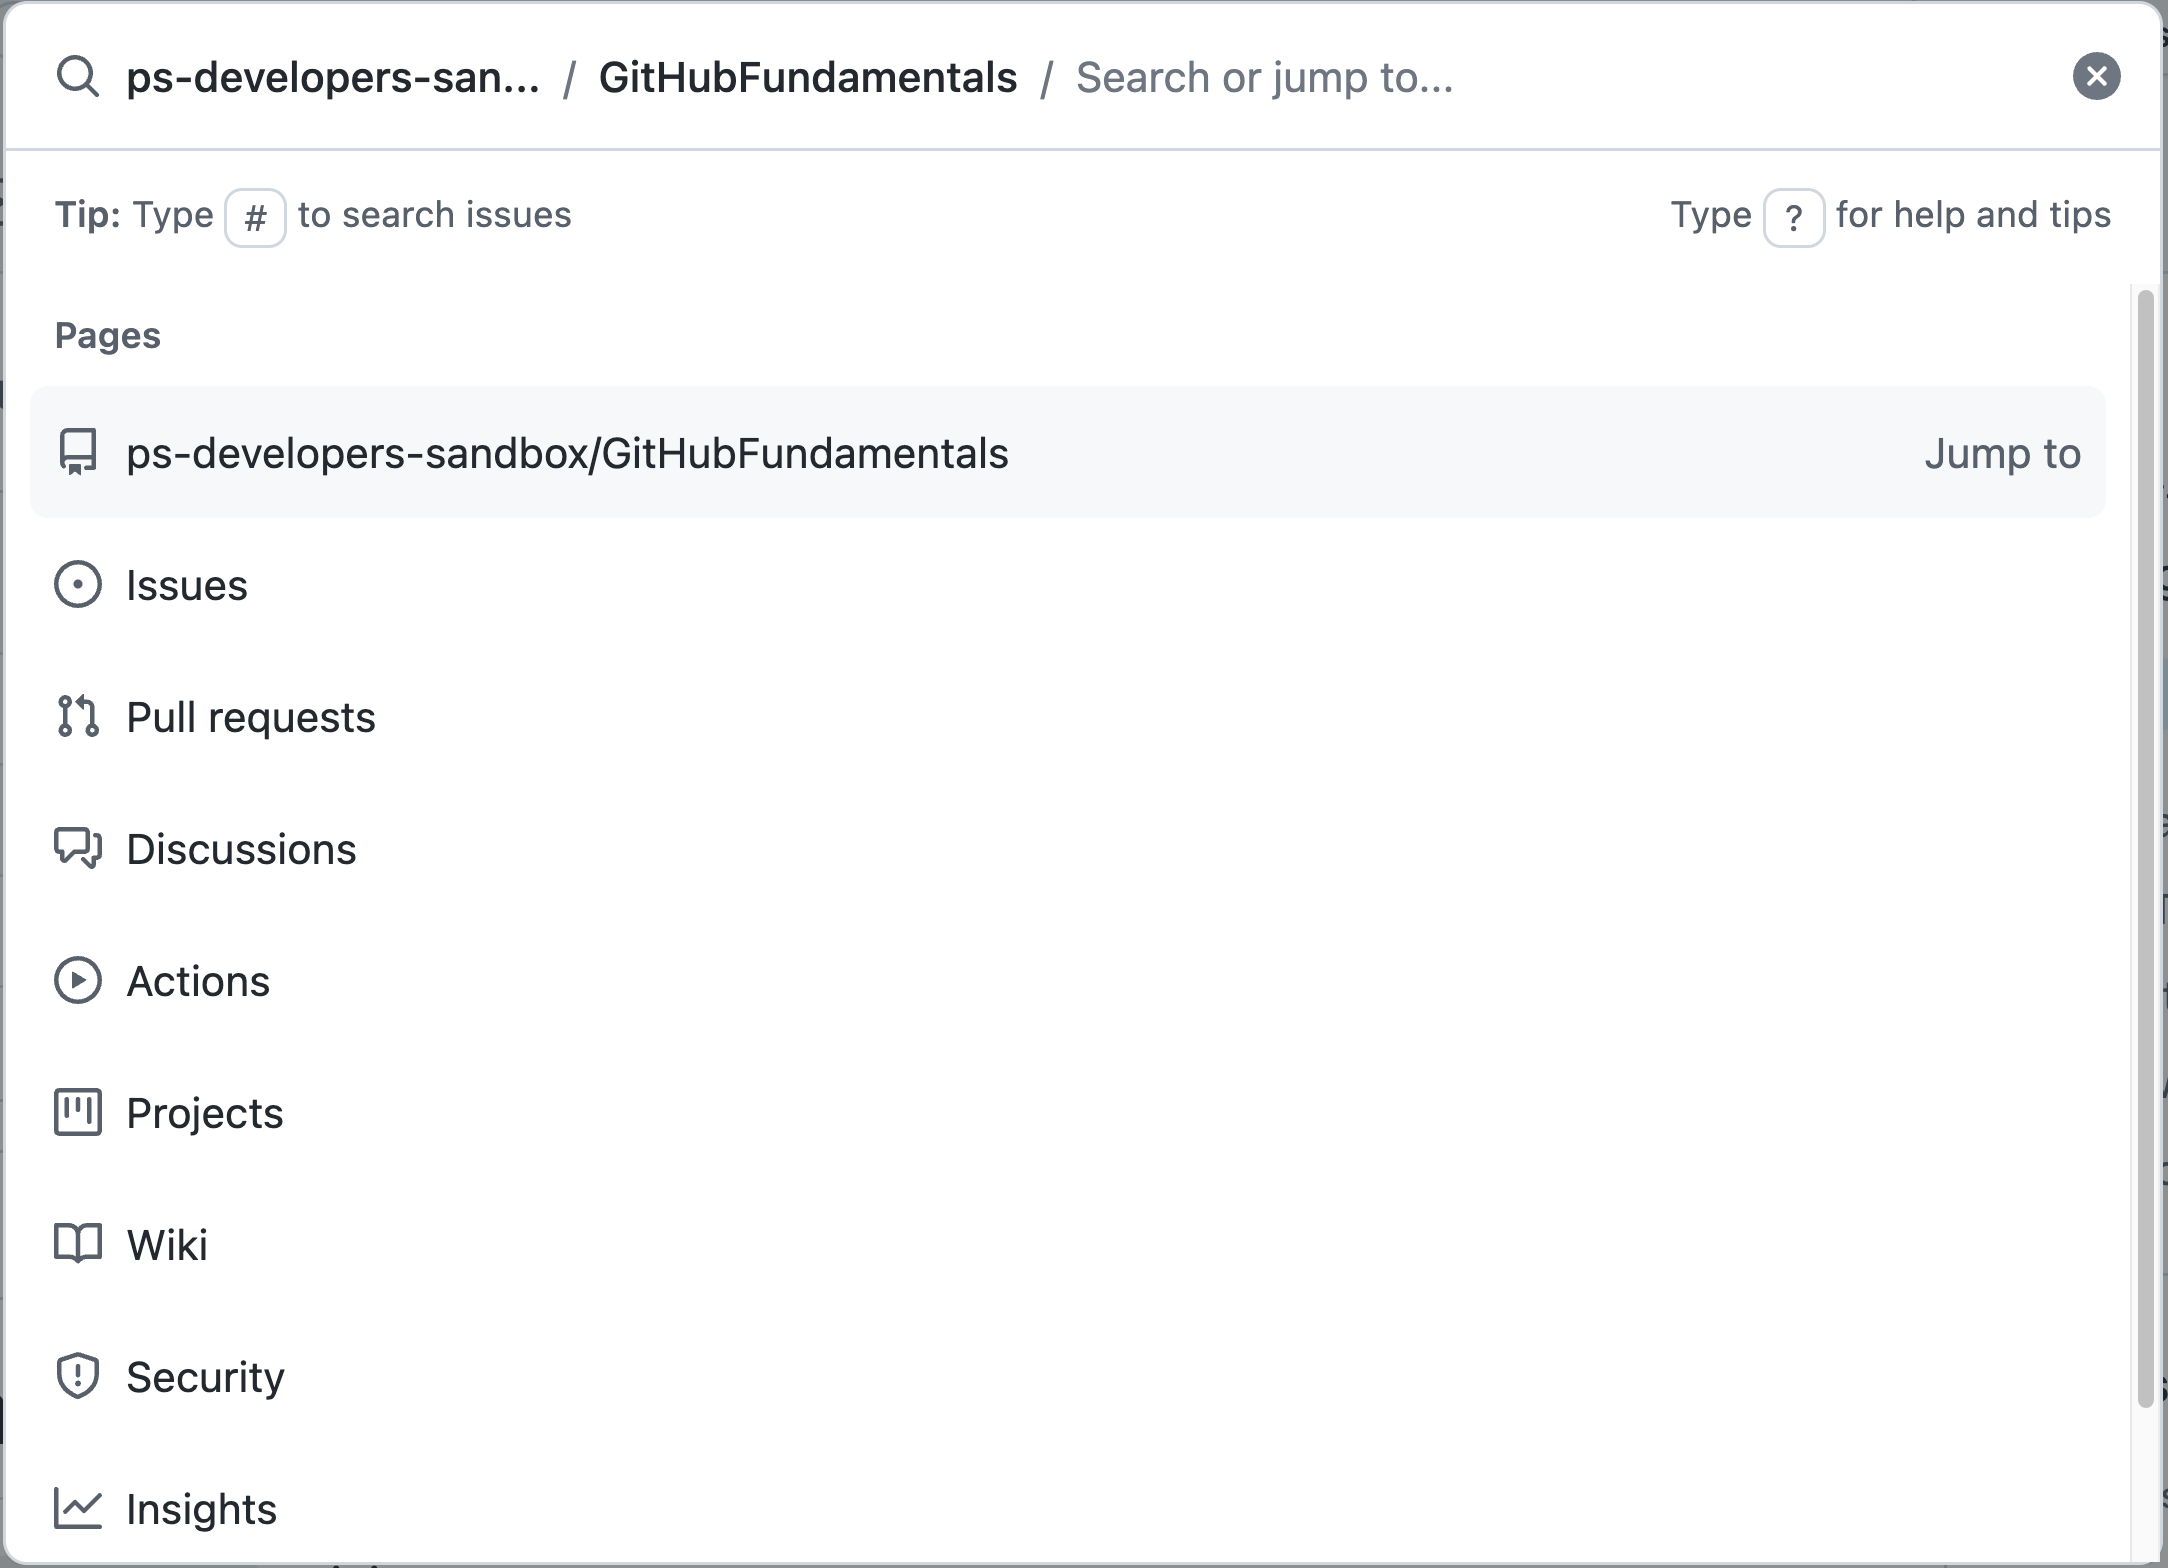Click the Pages section heading
The width and height of the screenshot is (2168, 1568).
point(108,336)
